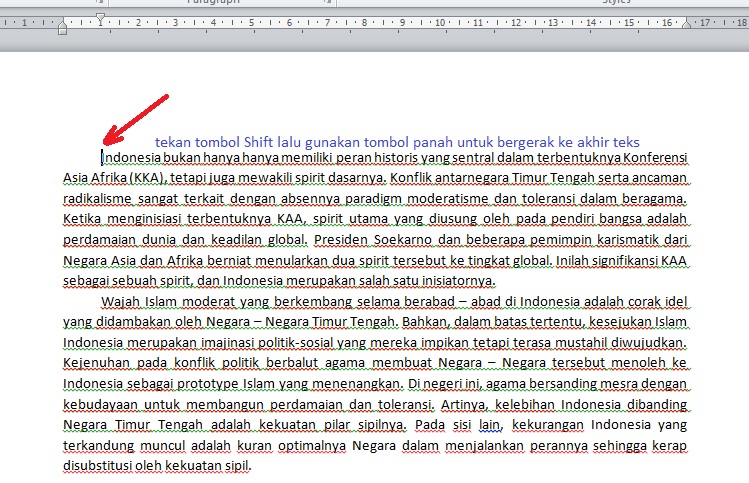Click the word "karismatik"
The width and height of the screenshot is (749, 483).
coord(628,239)
